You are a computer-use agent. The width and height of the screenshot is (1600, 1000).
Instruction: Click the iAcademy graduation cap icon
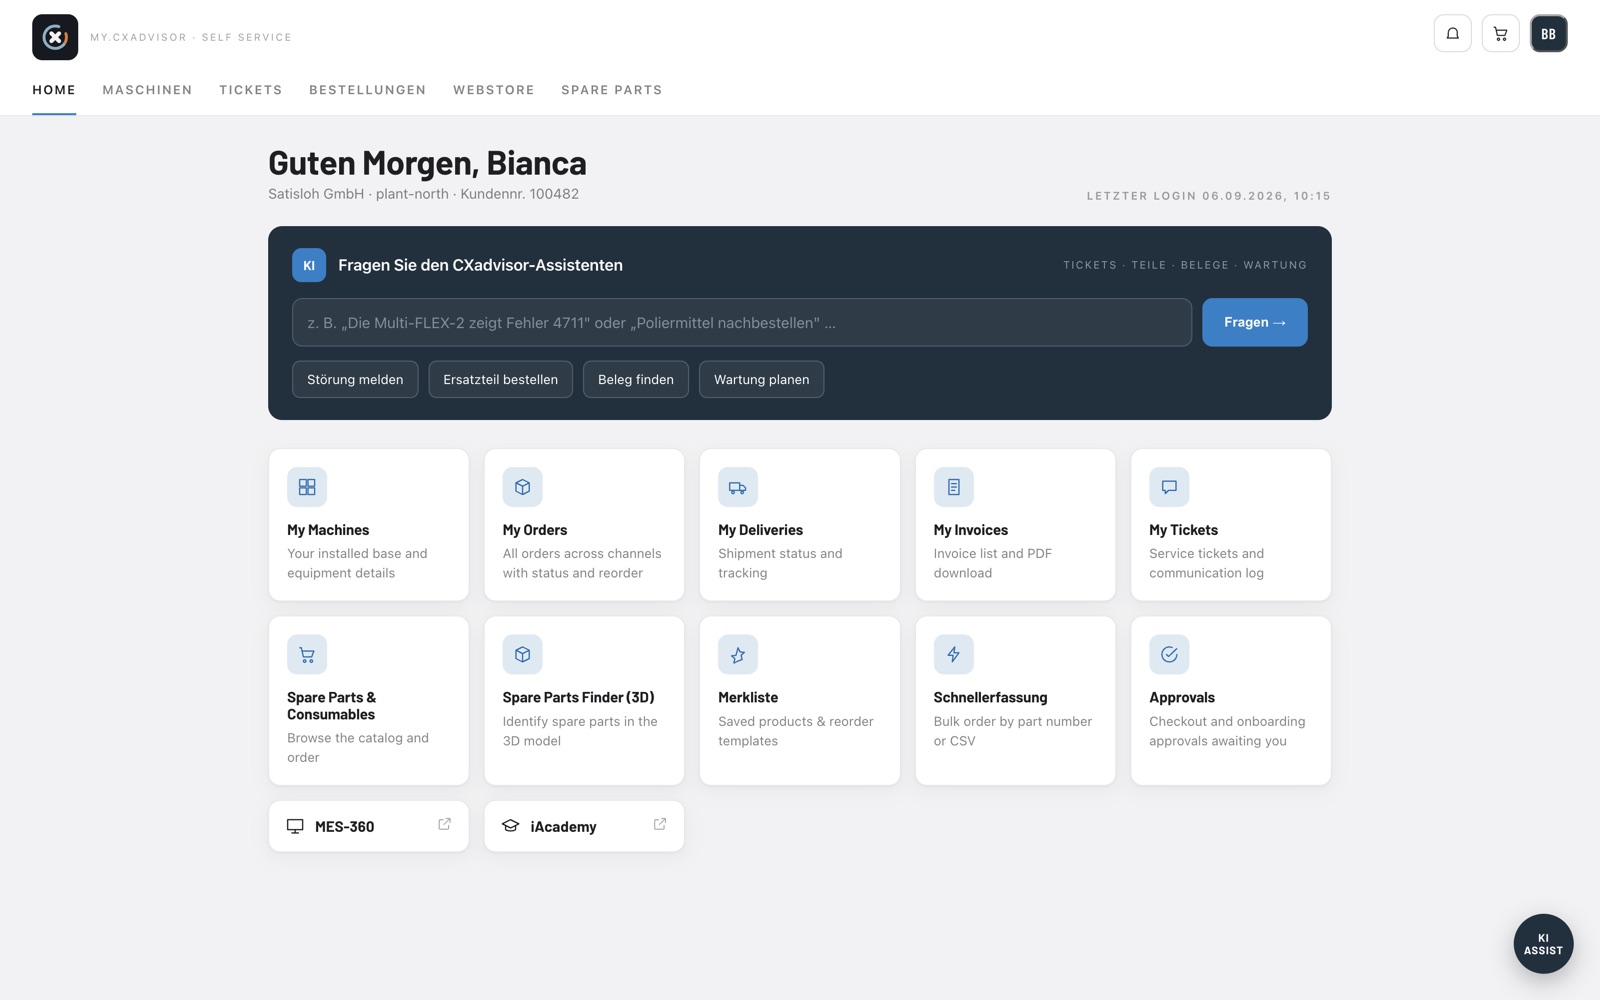(511, 826)
